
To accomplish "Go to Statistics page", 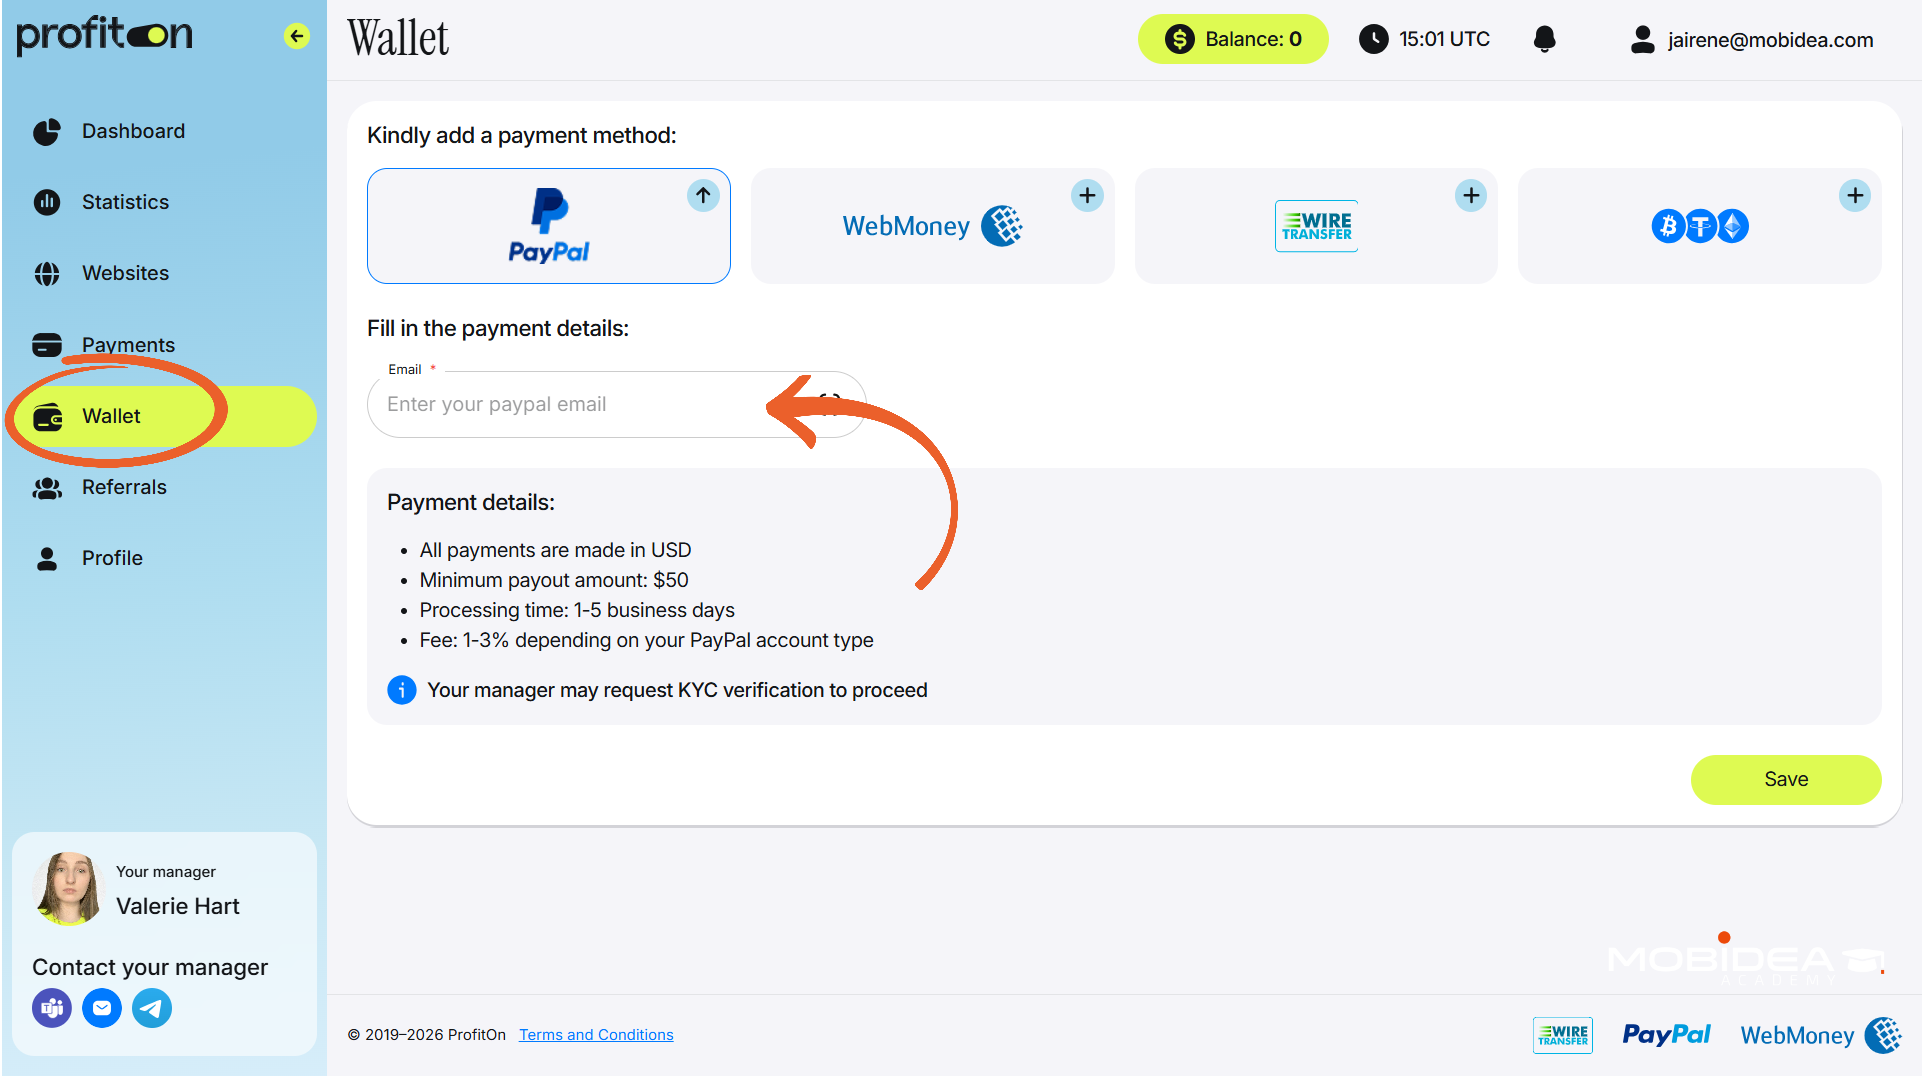I will [x=125, y=202].
